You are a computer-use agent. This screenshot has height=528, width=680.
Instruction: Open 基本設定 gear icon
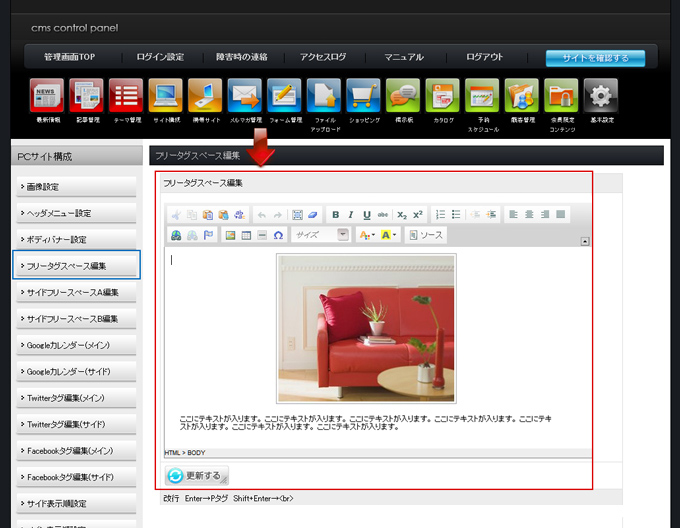click(x=600, y=96)
